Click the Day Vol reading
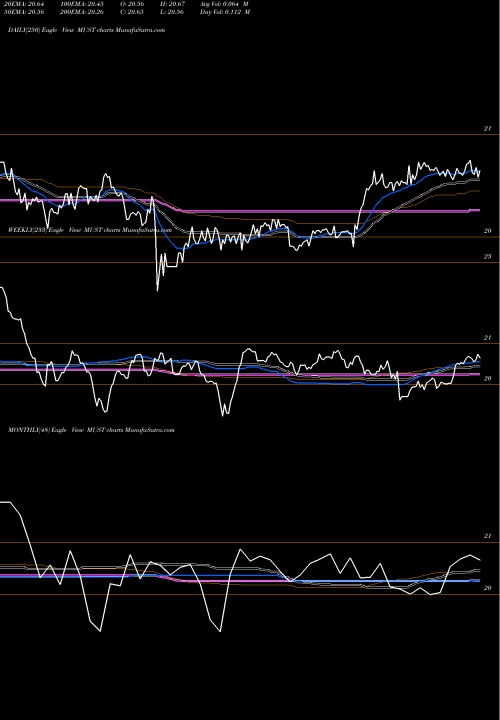500x720 pixels. tap(225, 12)
